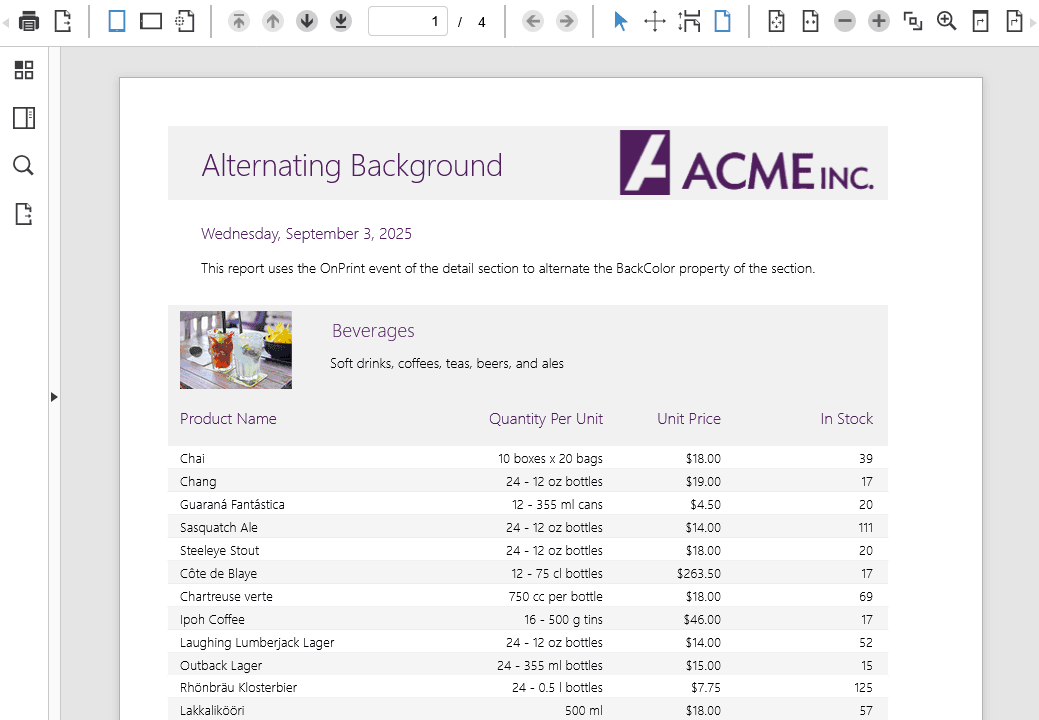Click the Steeleye Stout product name
Viewport: 1039px width, 720px height.
pyautogui.click(x=219, y=550)
